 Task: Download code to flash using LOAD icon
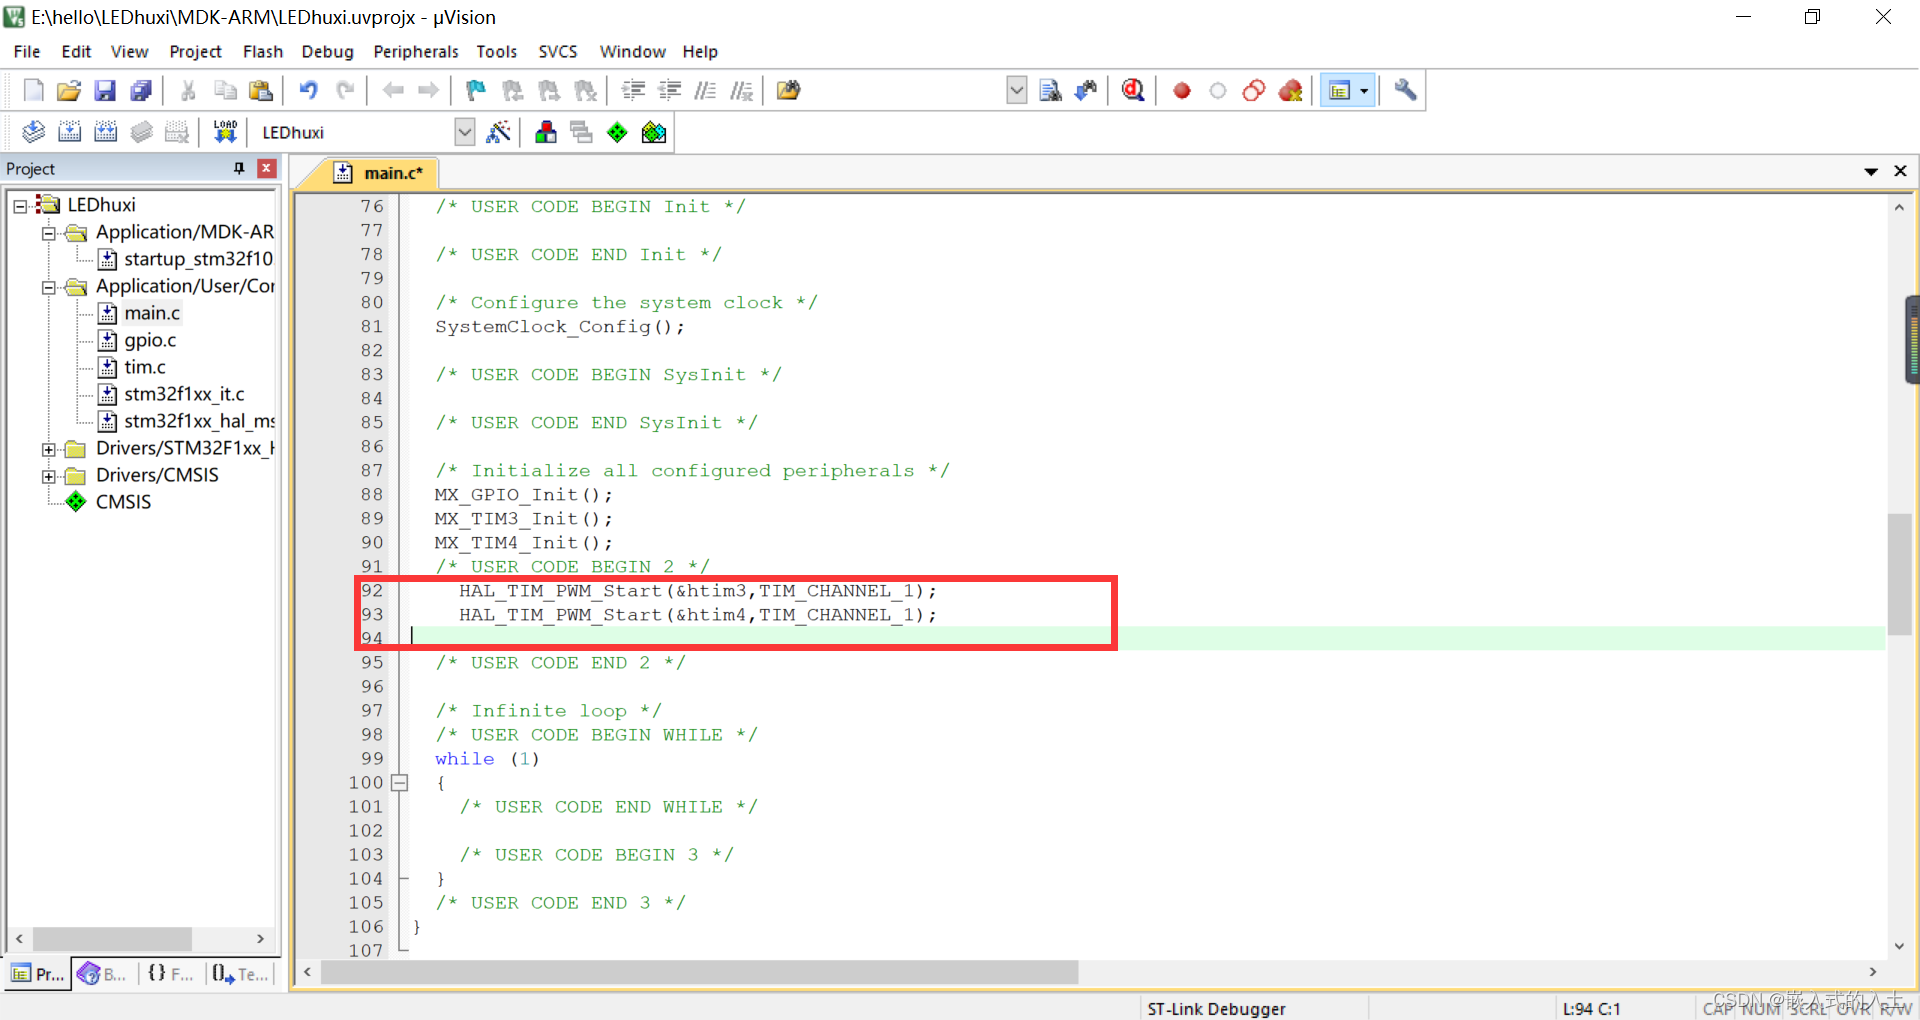tap(225, 131)
